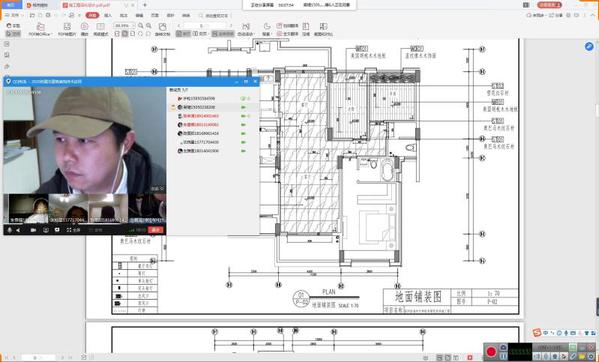
Task: Click the red record button
Action: pos(491,351)
